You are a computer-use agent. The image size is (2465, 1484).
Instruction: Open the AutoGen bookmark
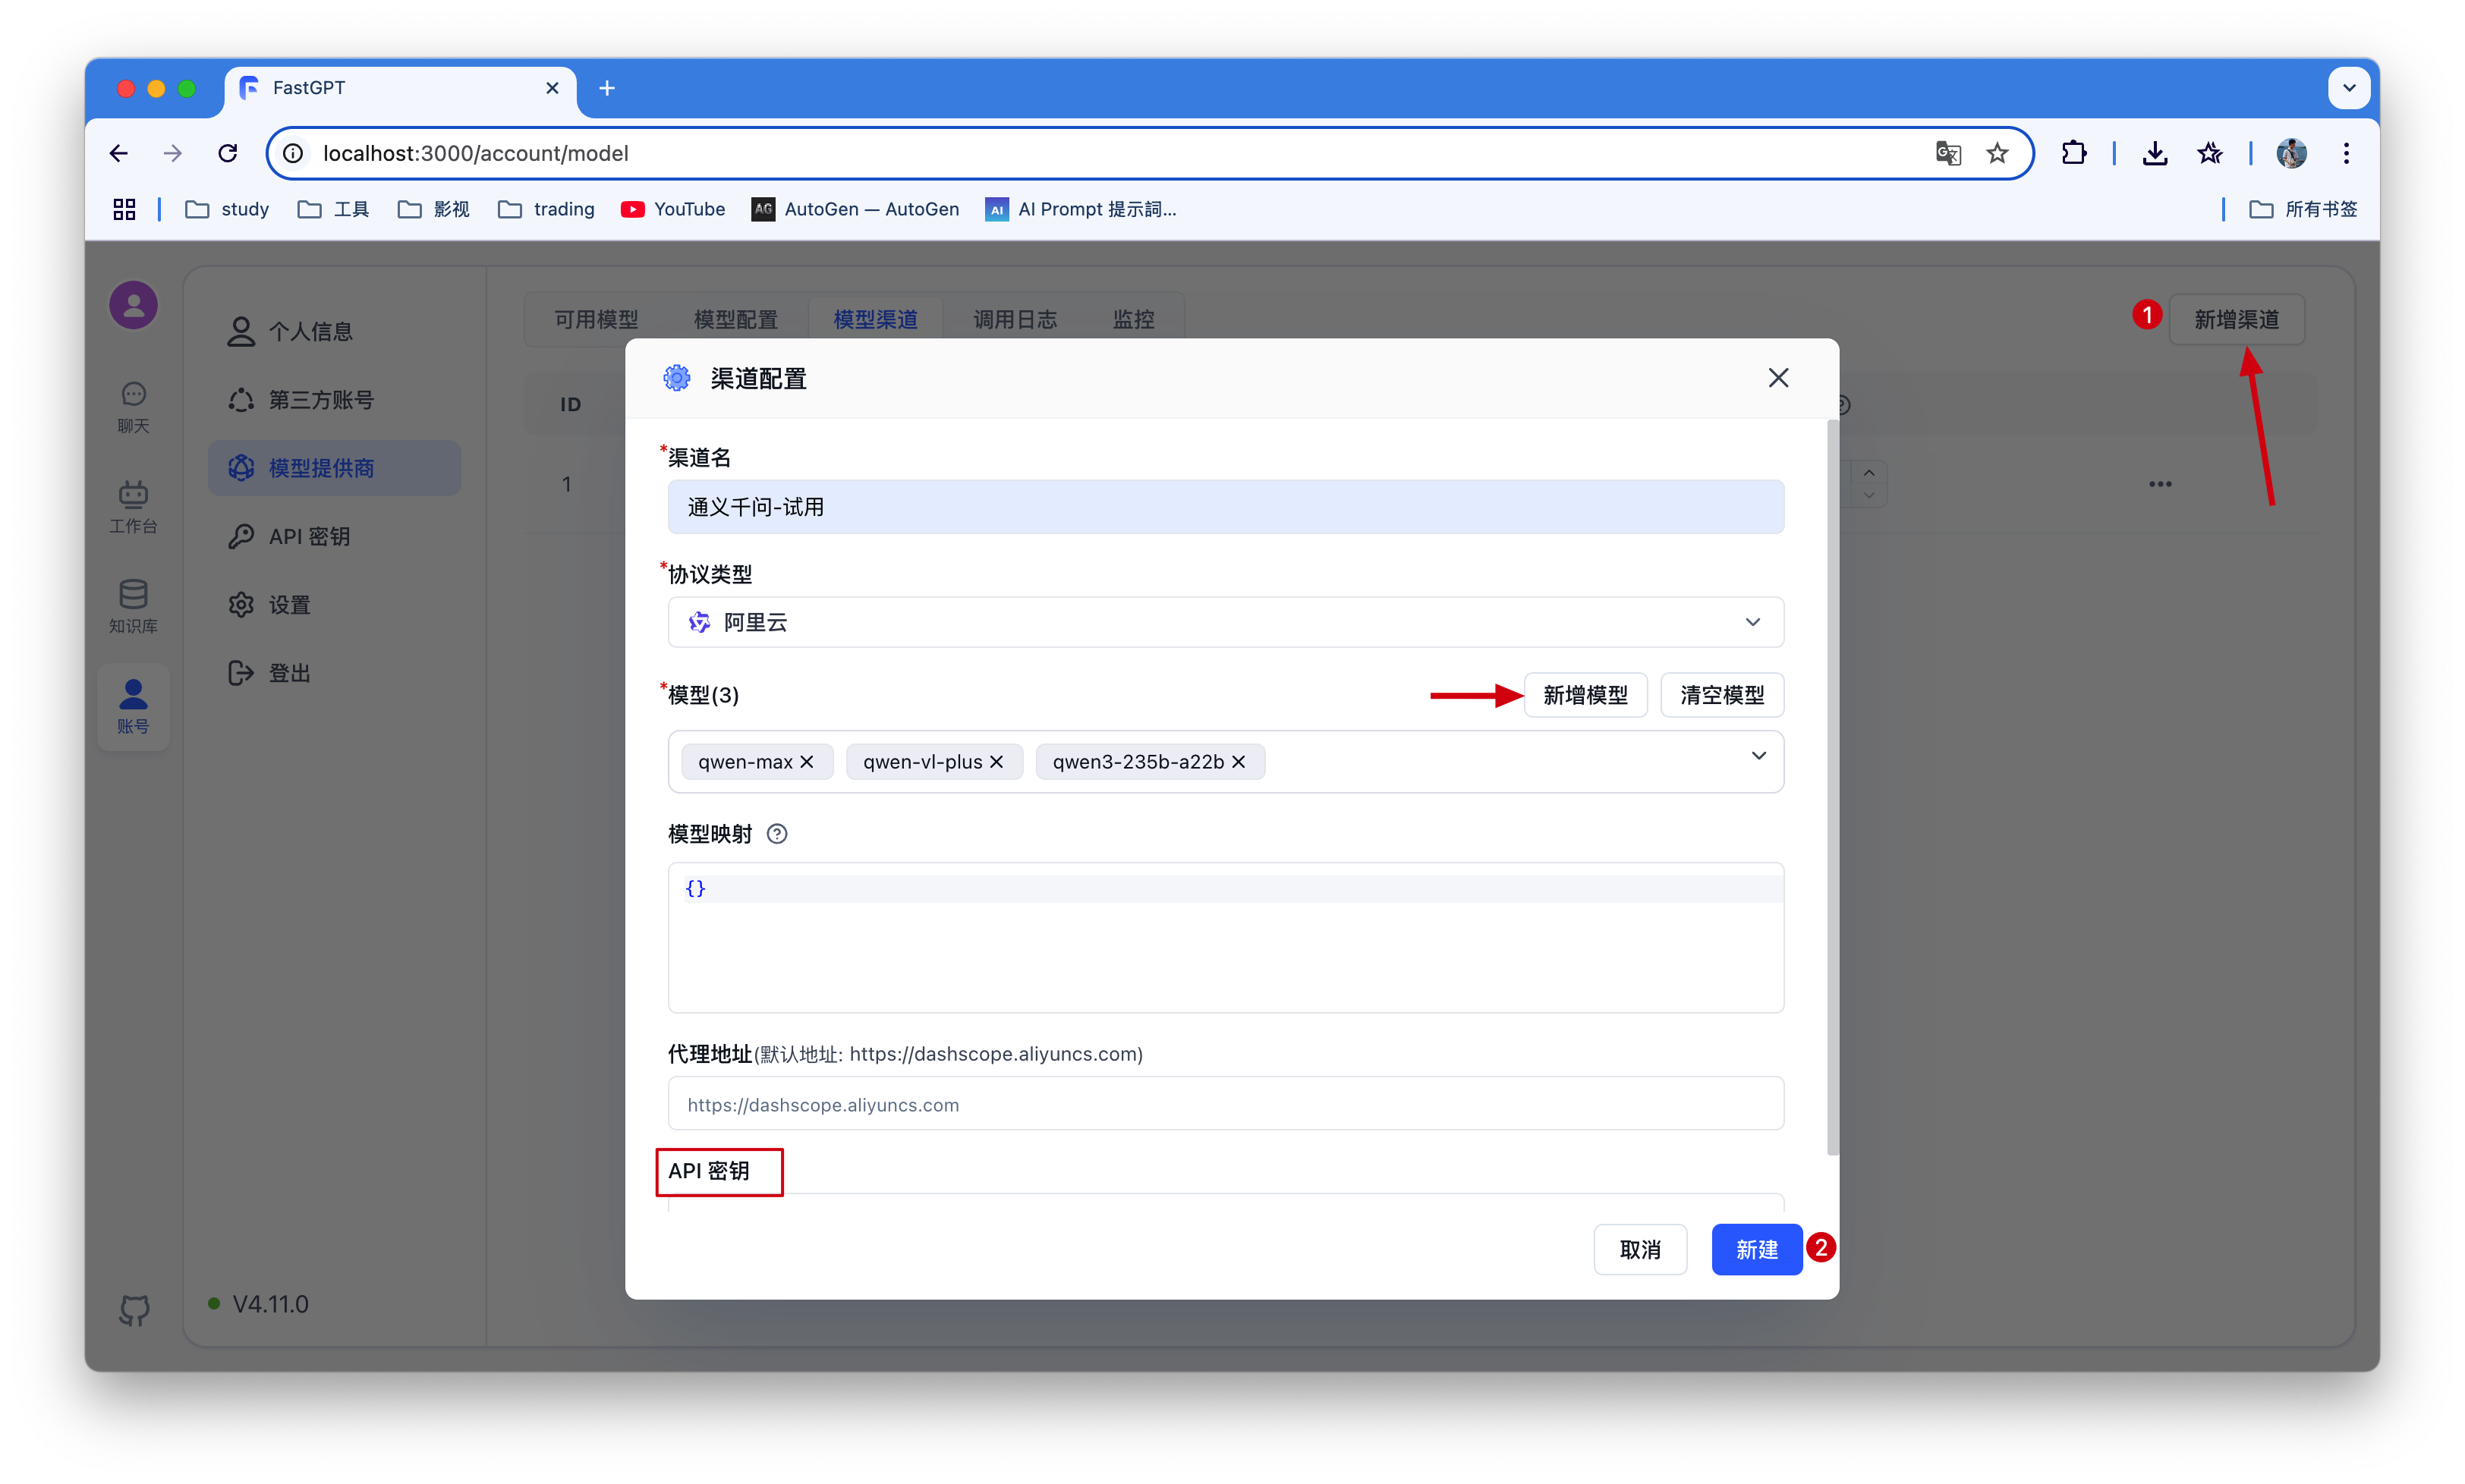point(856,209)
